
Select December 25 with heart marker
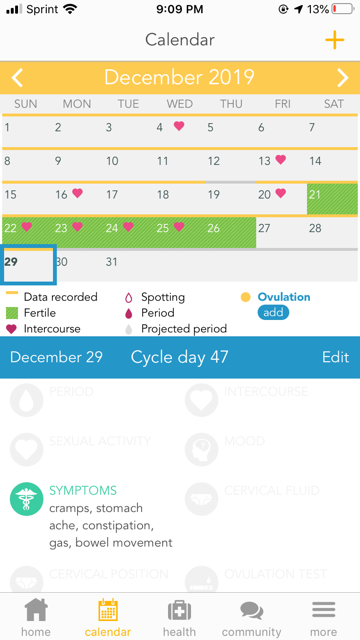pos(180,232)
